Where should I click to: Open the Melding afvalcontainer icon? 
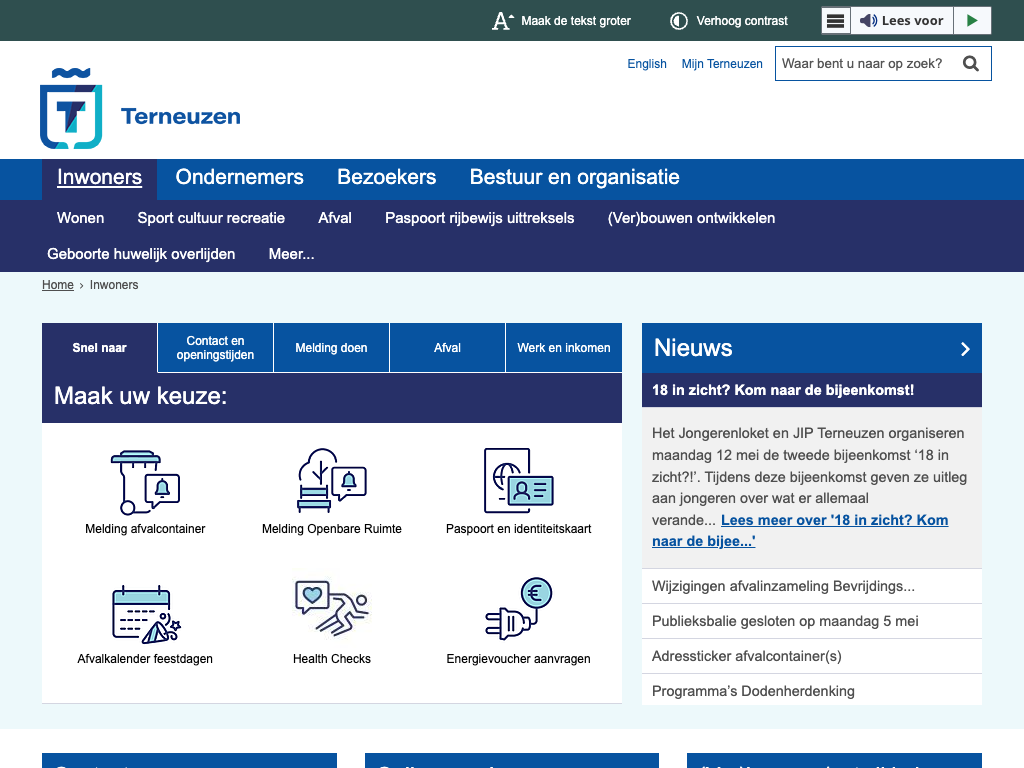pos(145,482)
